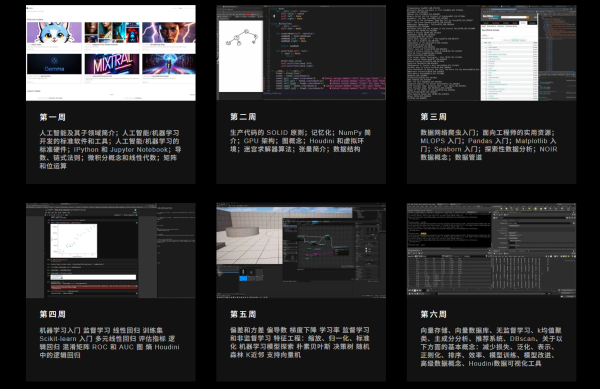Open the 第三周 web scraping screenshot thumbnail
Viewport: 600px width, 389px height.
click(x=491, y=53)
